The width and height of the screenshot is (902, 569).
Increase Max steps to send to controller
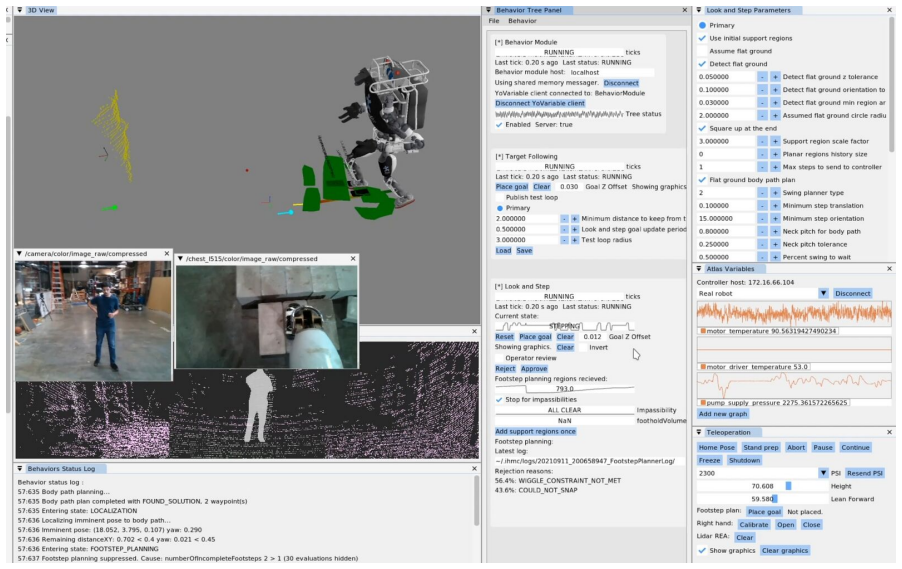775,167
